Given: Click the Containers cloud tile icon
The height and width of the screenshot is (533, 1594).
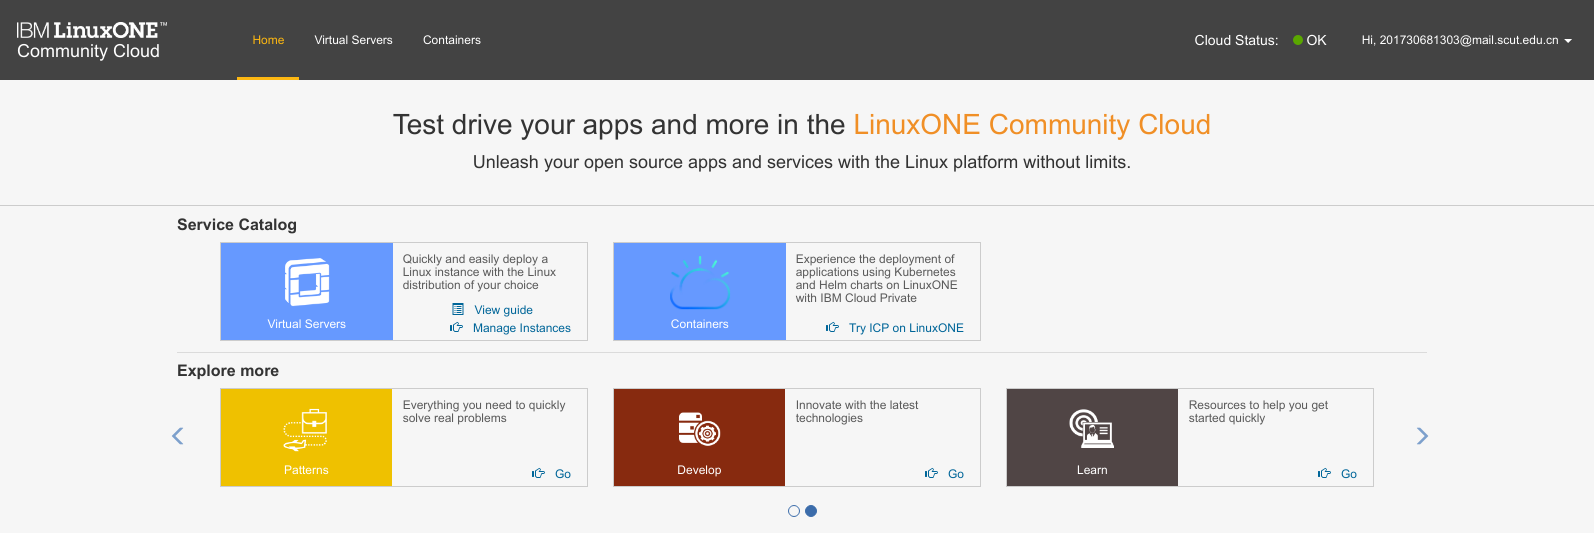Looking at the screenshot, I should pyautogui.click(x=700, y=282).
